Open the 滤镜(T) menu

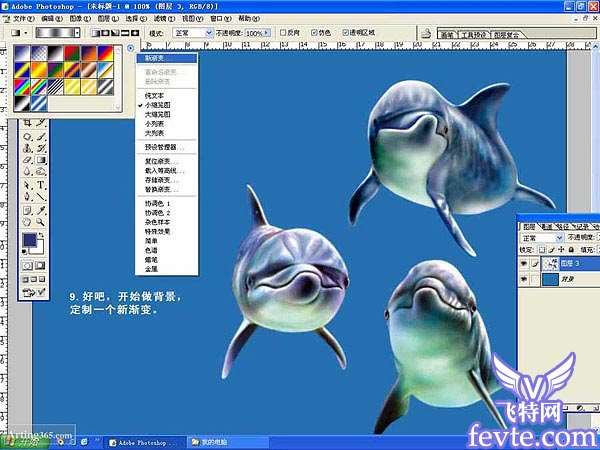(164, 19)
